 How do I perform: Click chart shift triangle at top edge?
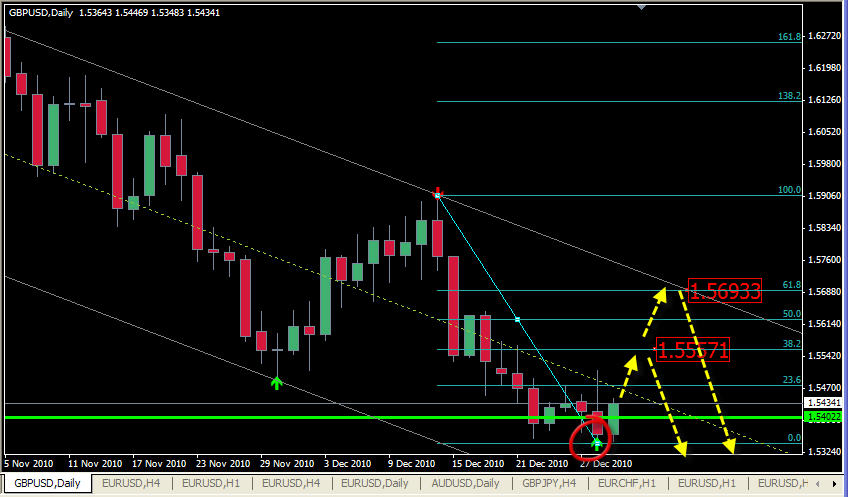click(x=641, y=6)
